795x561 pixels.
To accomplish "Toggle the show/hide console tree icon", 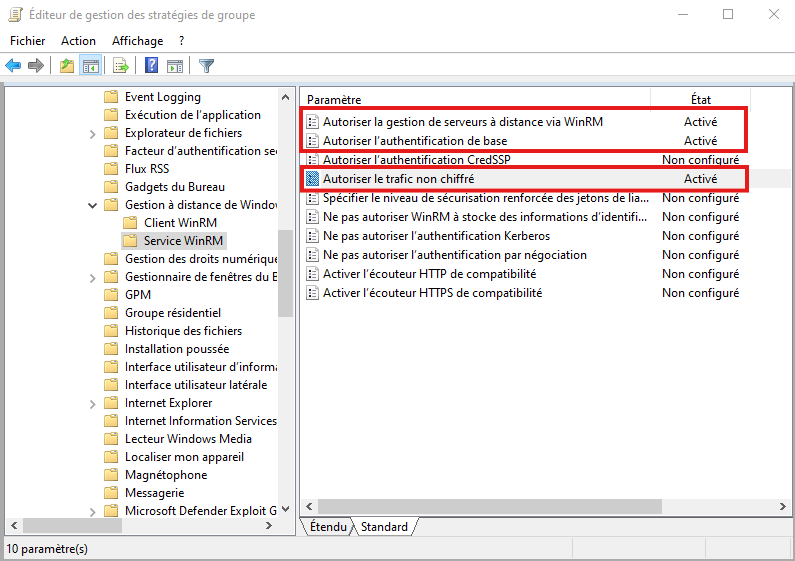I will coord(90,66).
